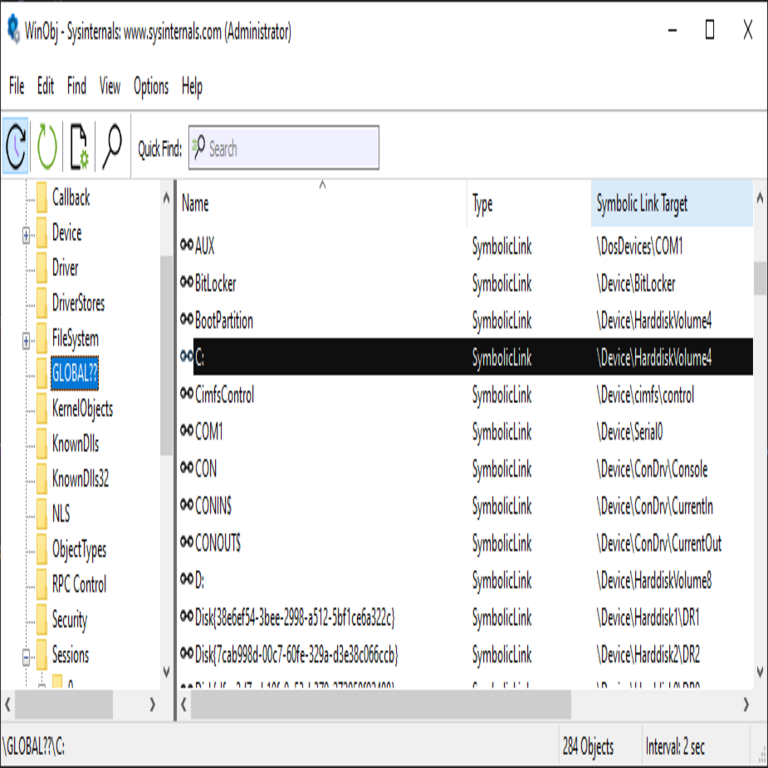Click the KernelObjects folder icon
768x768 pixels.
pyautogui.click(x=42, y=408)
